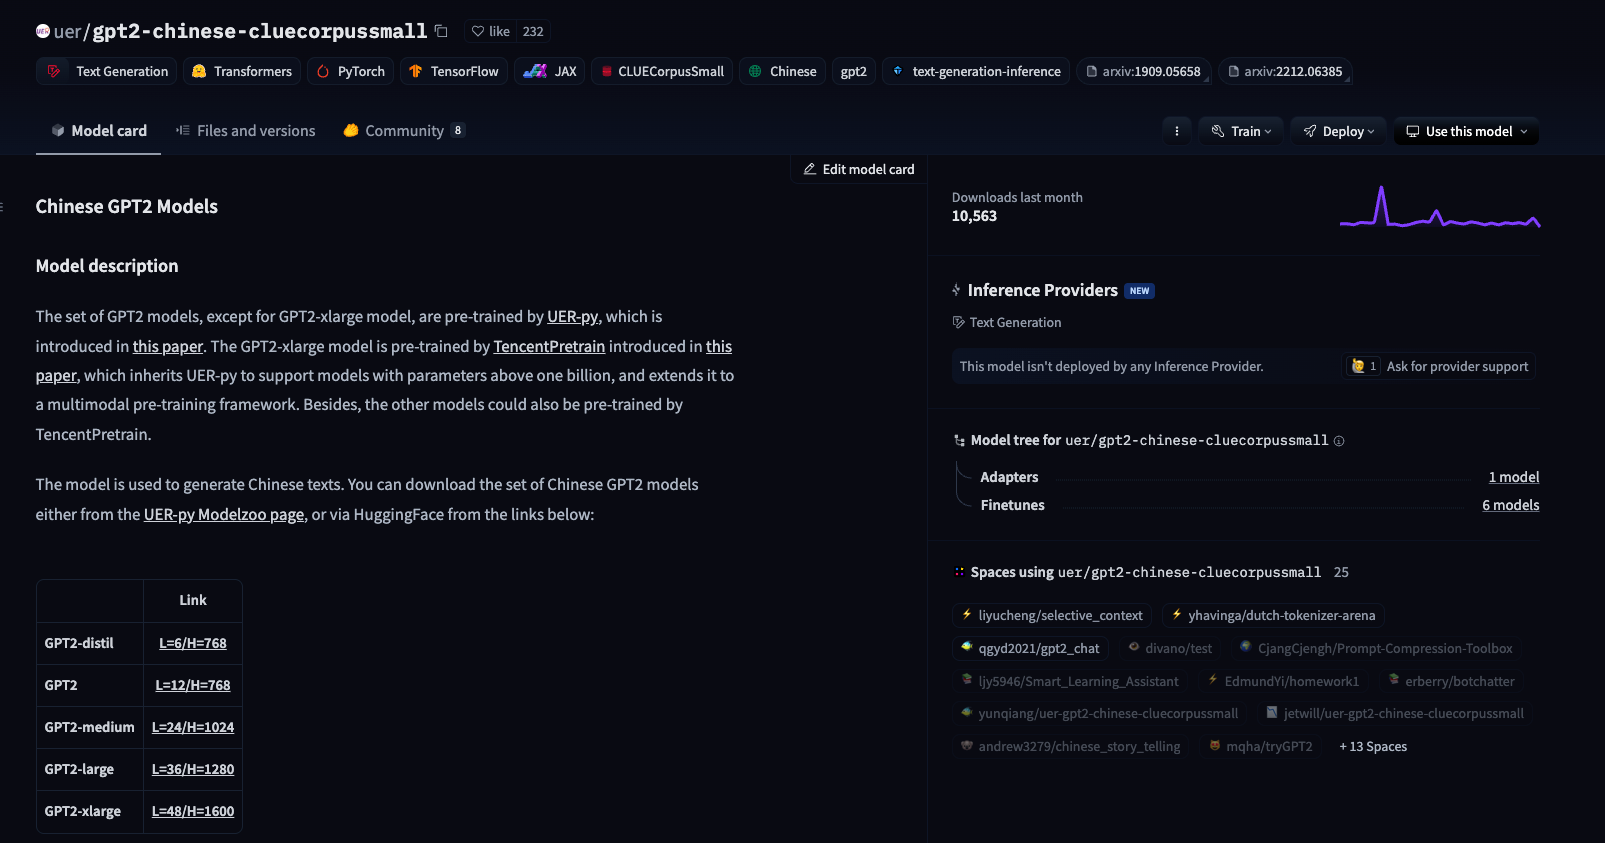Click Ask for provider support
The image size is (1605, 843).
pyautogui.click(x=1439, y=366)
